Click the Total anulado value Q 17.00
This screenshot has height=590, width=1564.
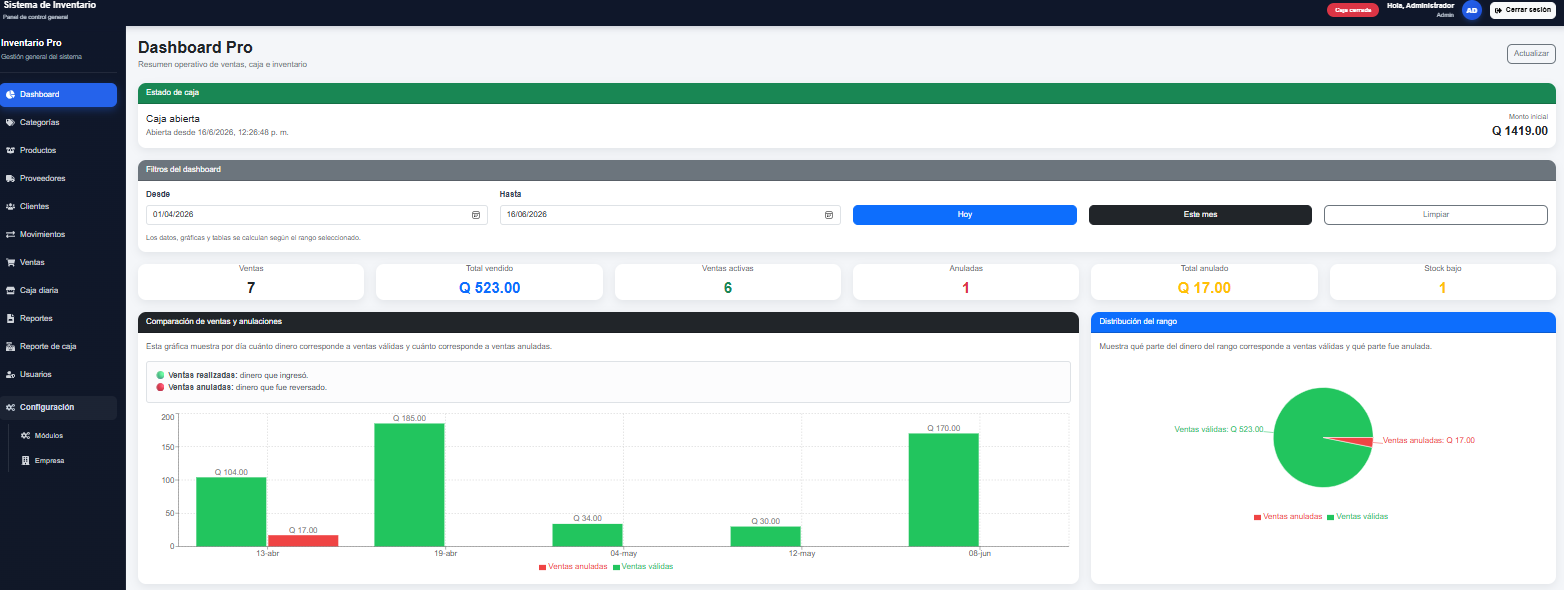[1204, 288]
